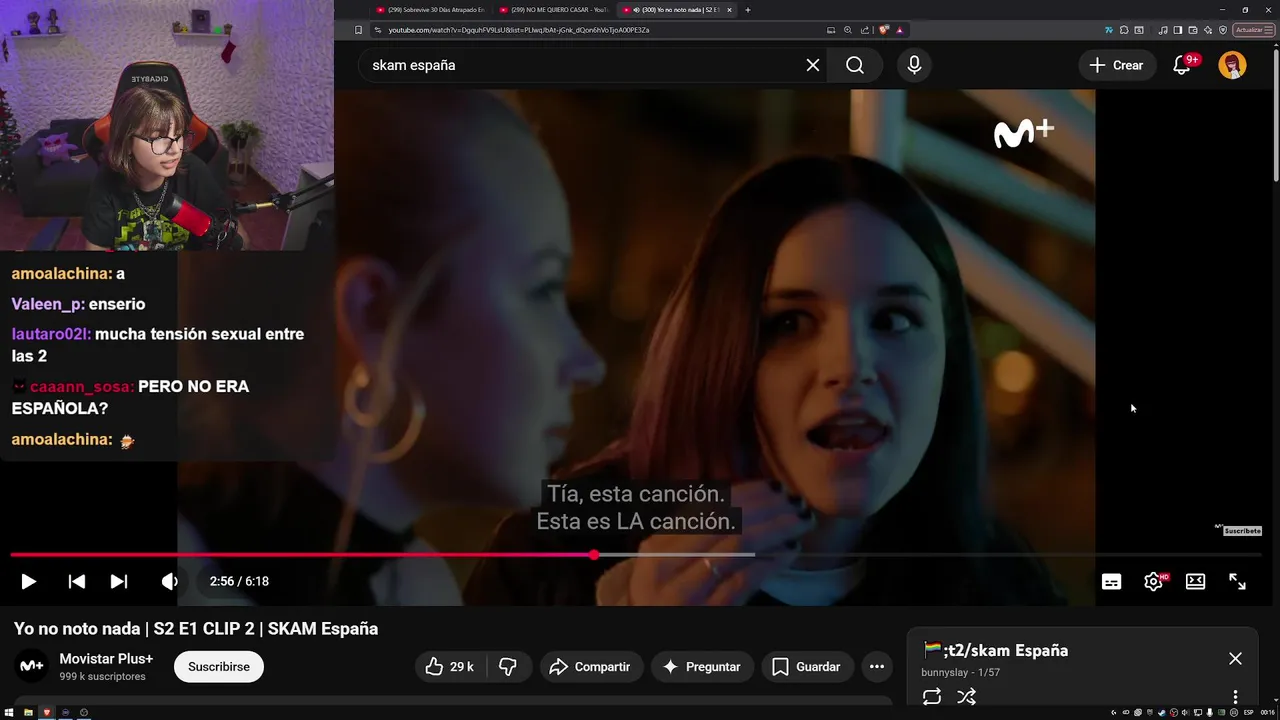This screenshot has width=1280, height=720.
Task: Clear the search text with the X
Action: pos(813,65)
